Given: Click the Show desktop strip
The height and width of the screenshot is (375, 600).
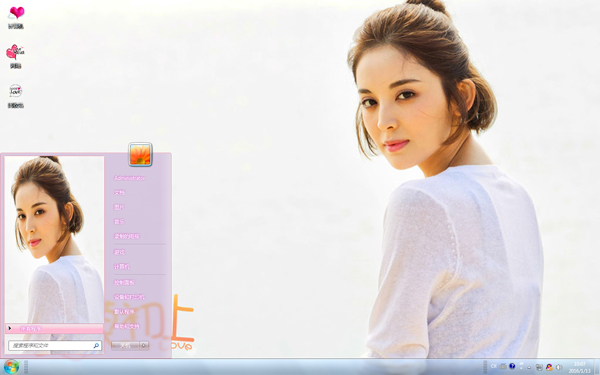Looking at the screenshot, I should [x=597, y=367].
